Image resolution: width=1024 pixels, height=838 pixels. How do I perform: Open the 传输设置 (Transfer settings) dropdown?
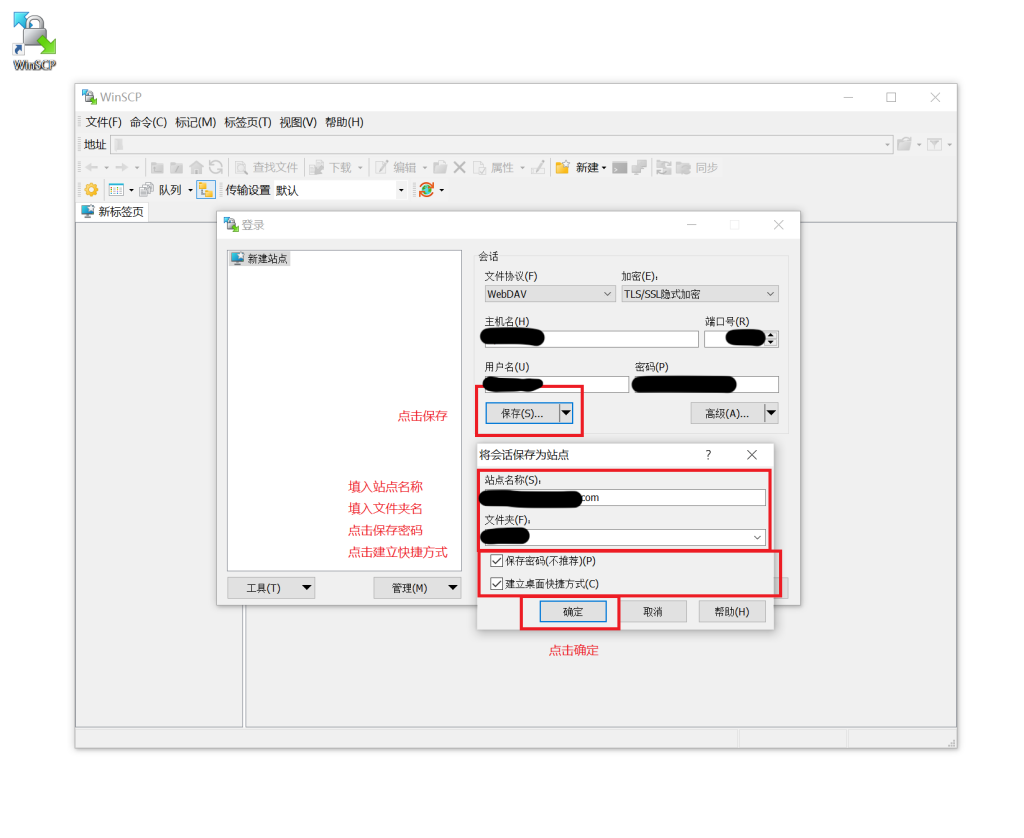click(401, 190)
